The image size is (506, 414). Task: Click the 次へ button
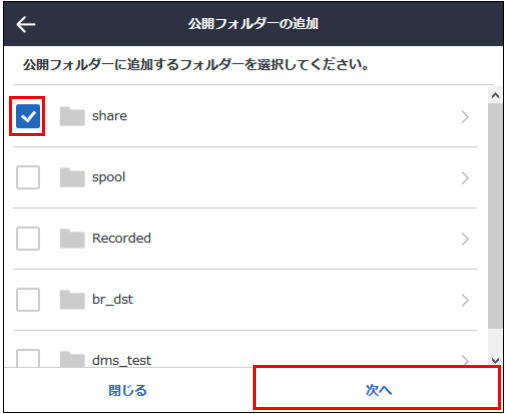coord(377,388)
